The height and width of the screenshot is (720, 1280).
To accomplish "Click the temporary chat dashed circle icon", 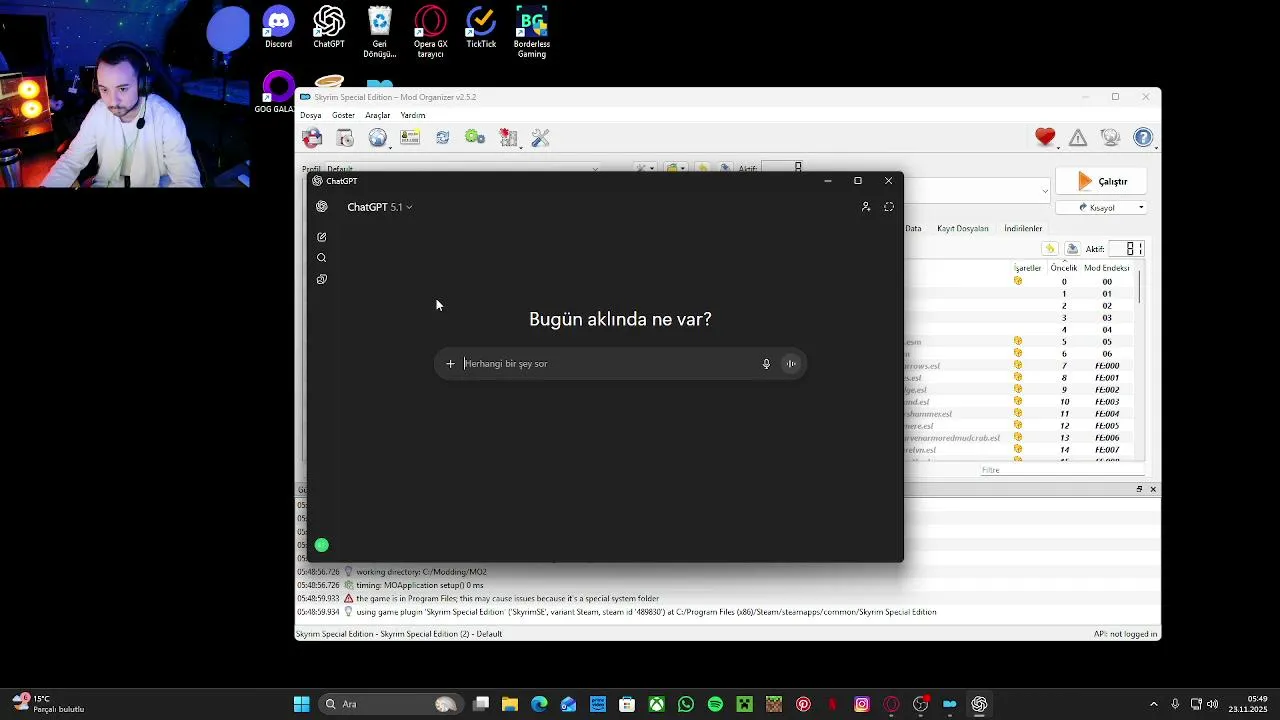I will click(889, 207).
